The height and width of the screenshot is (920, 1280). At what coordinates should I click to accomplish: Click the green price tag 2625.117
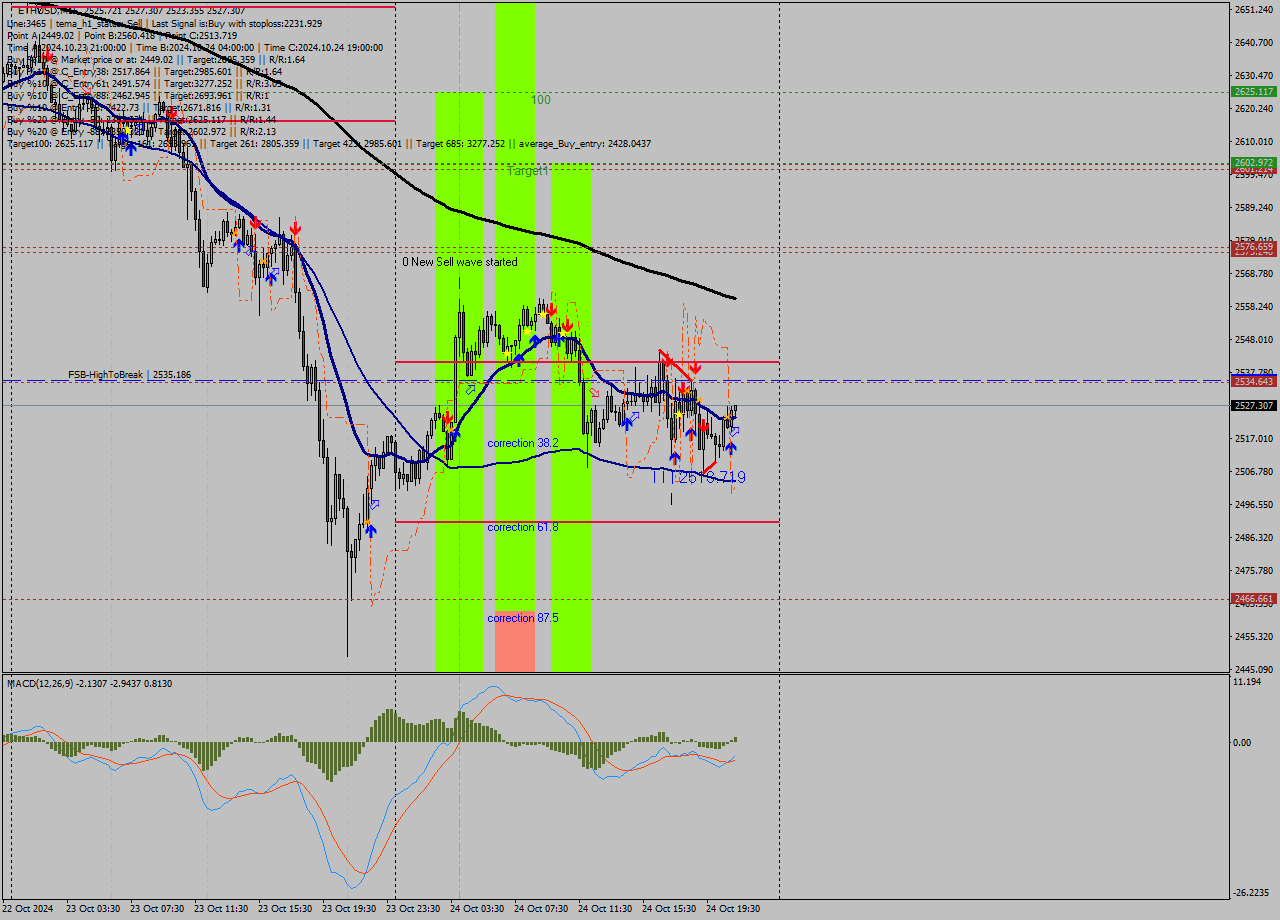[x=1254, y=91]
